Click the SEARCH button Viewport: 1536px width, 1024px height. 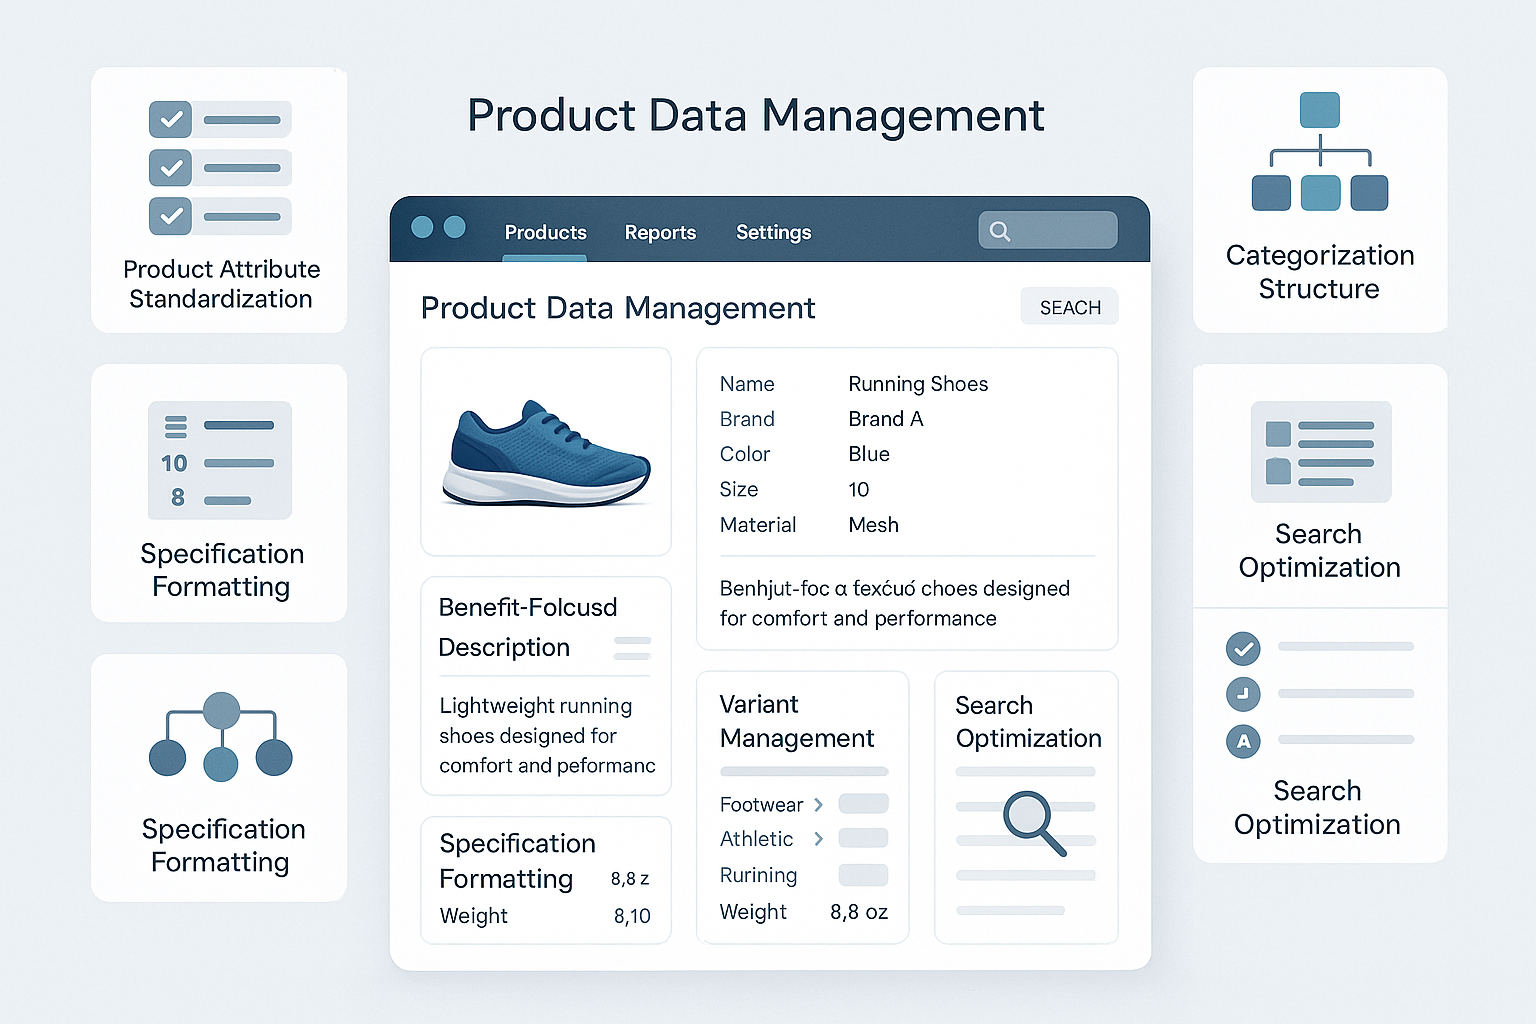[x=1069, y=306]
